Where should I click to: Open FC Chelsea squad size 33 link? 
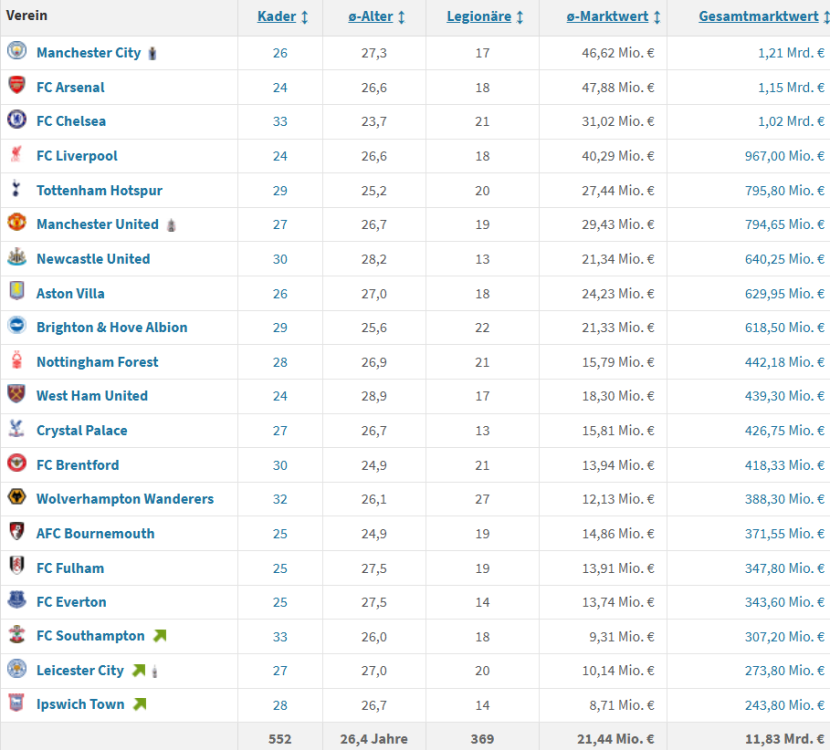click(x=280, y=121)
